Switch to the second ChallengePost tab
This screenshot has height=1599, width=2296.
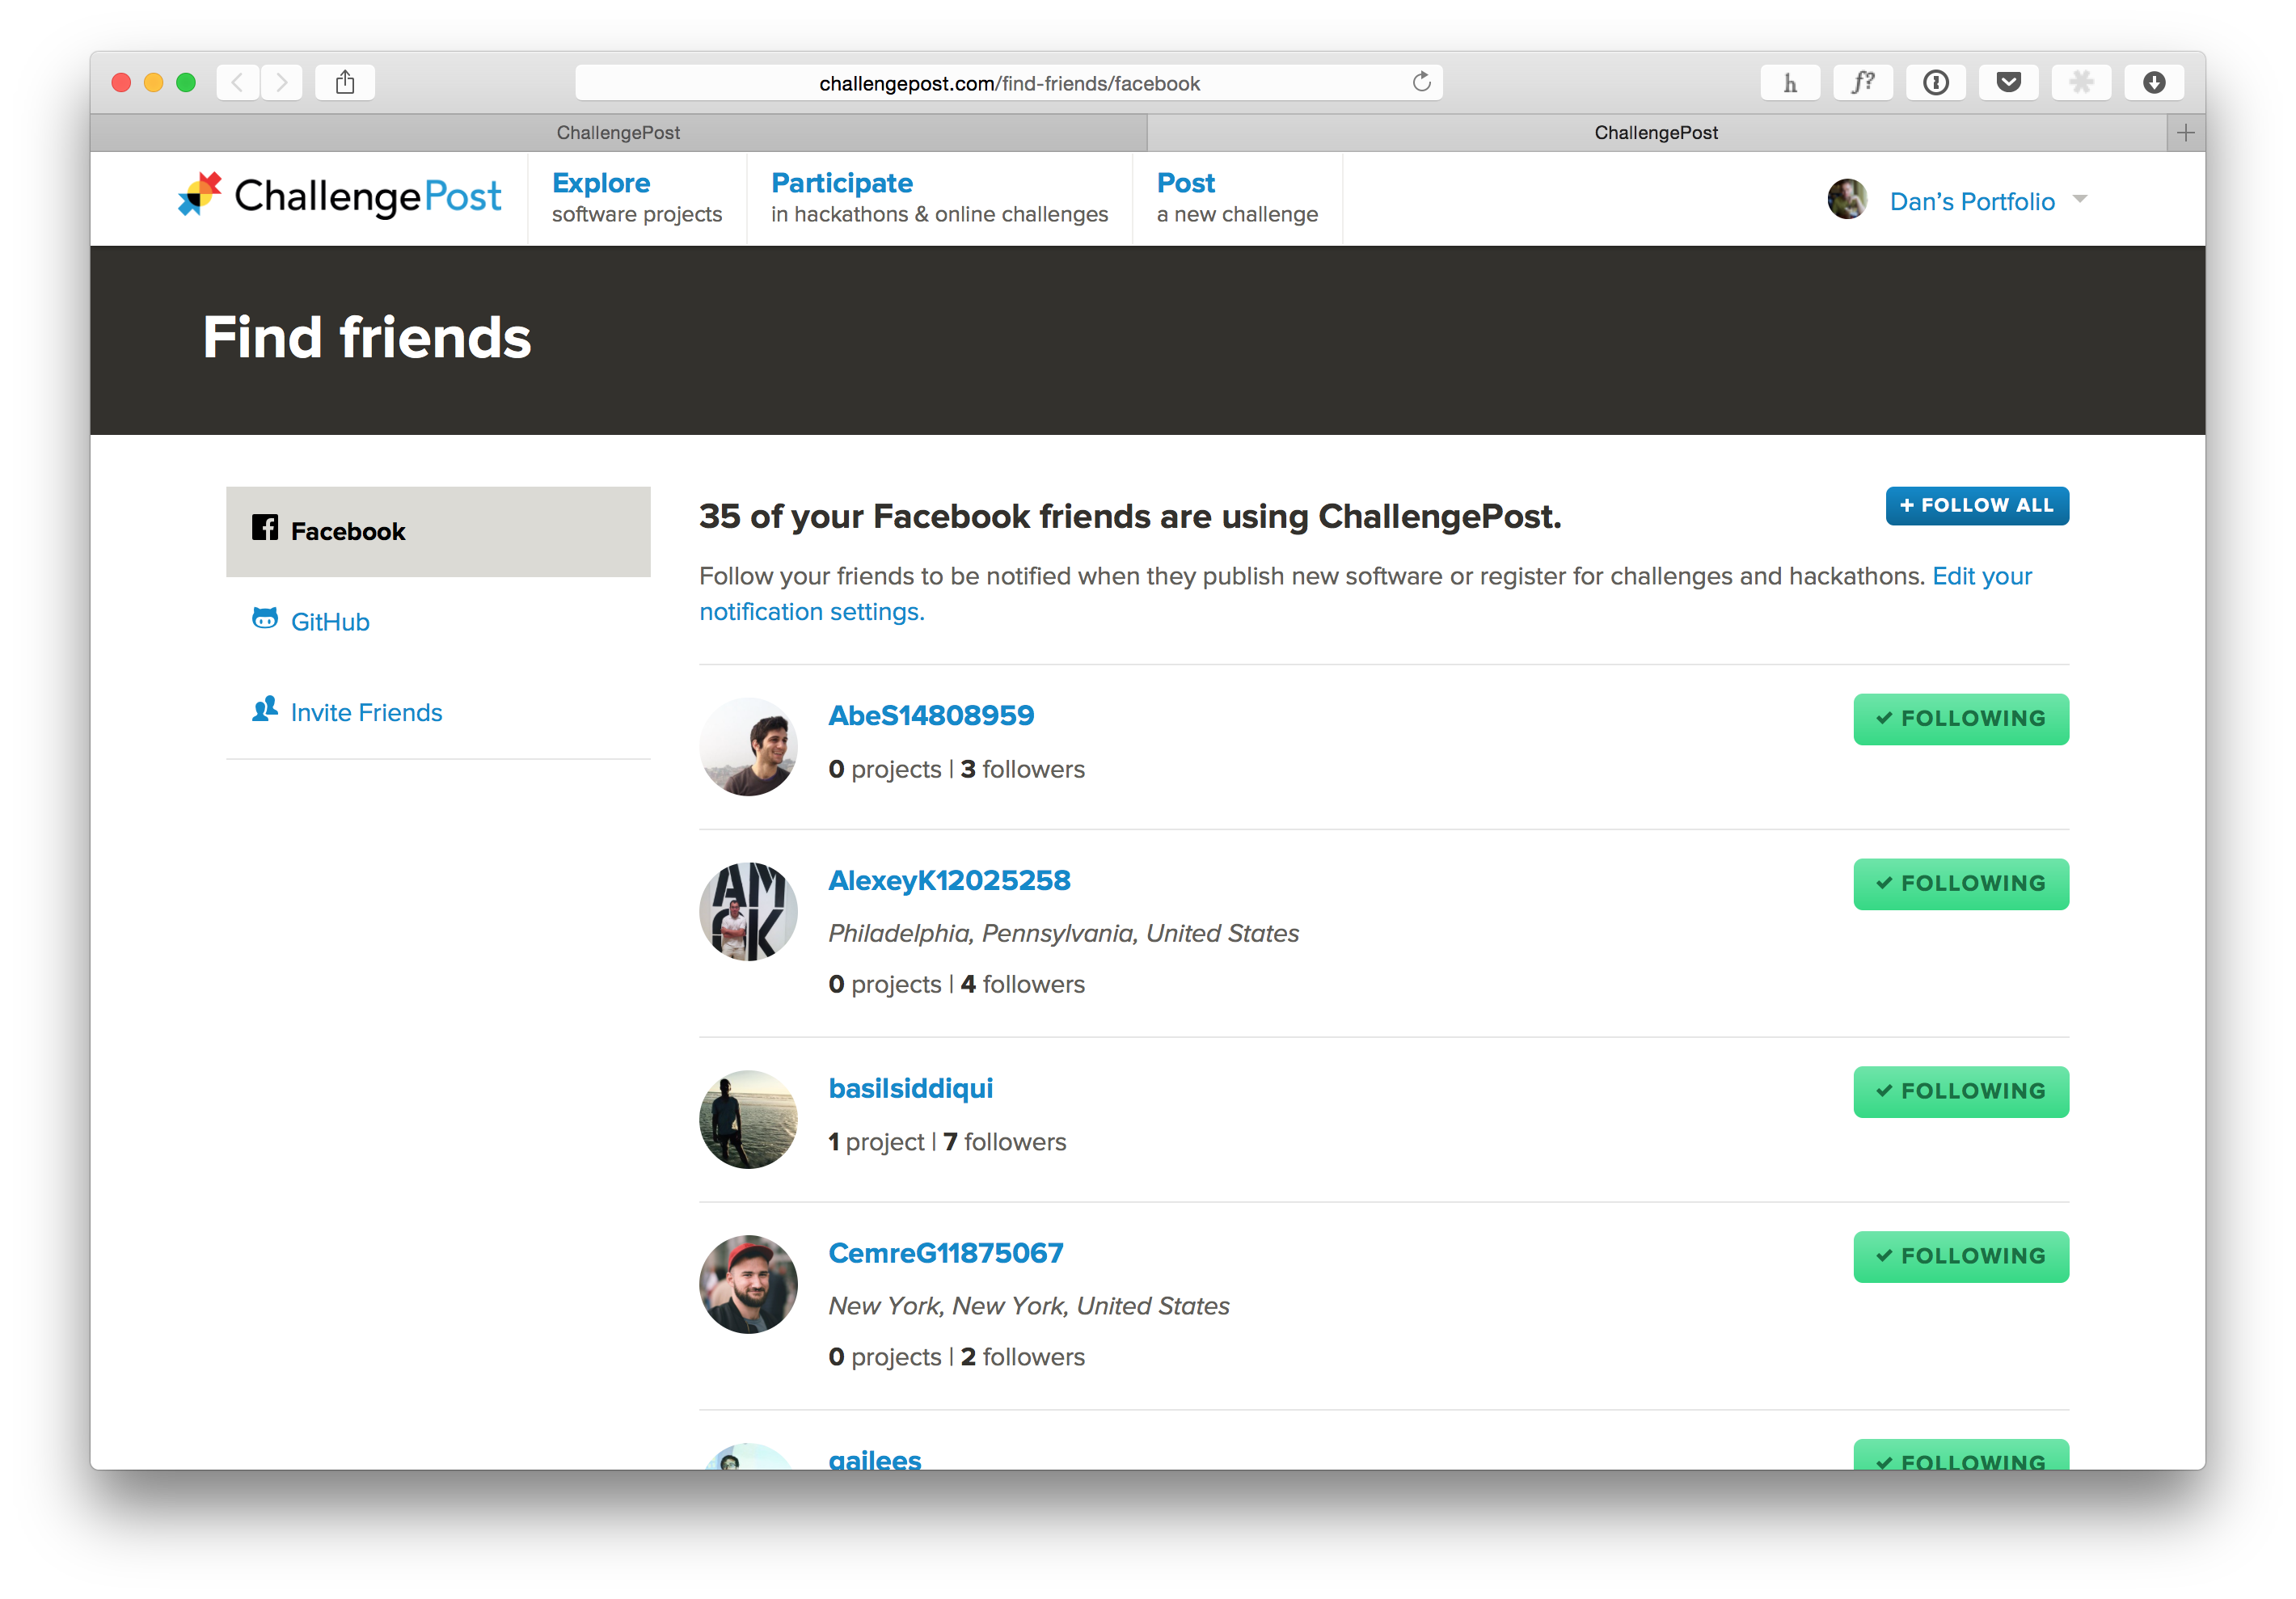pyautogui.click(x=1655, y=133)
